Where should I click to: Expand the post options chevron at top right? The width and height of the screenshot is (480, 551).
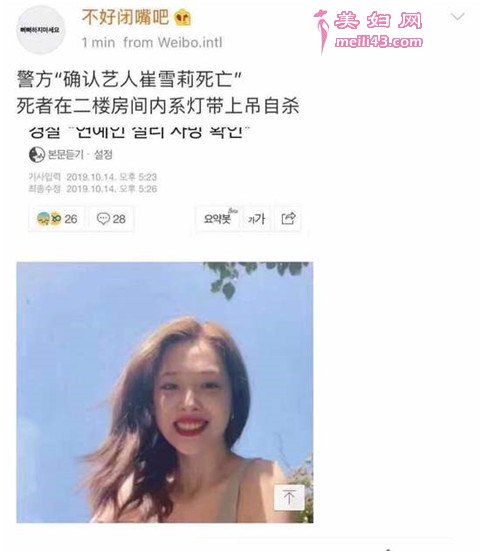pyautogui.click(x=458, y=17)
